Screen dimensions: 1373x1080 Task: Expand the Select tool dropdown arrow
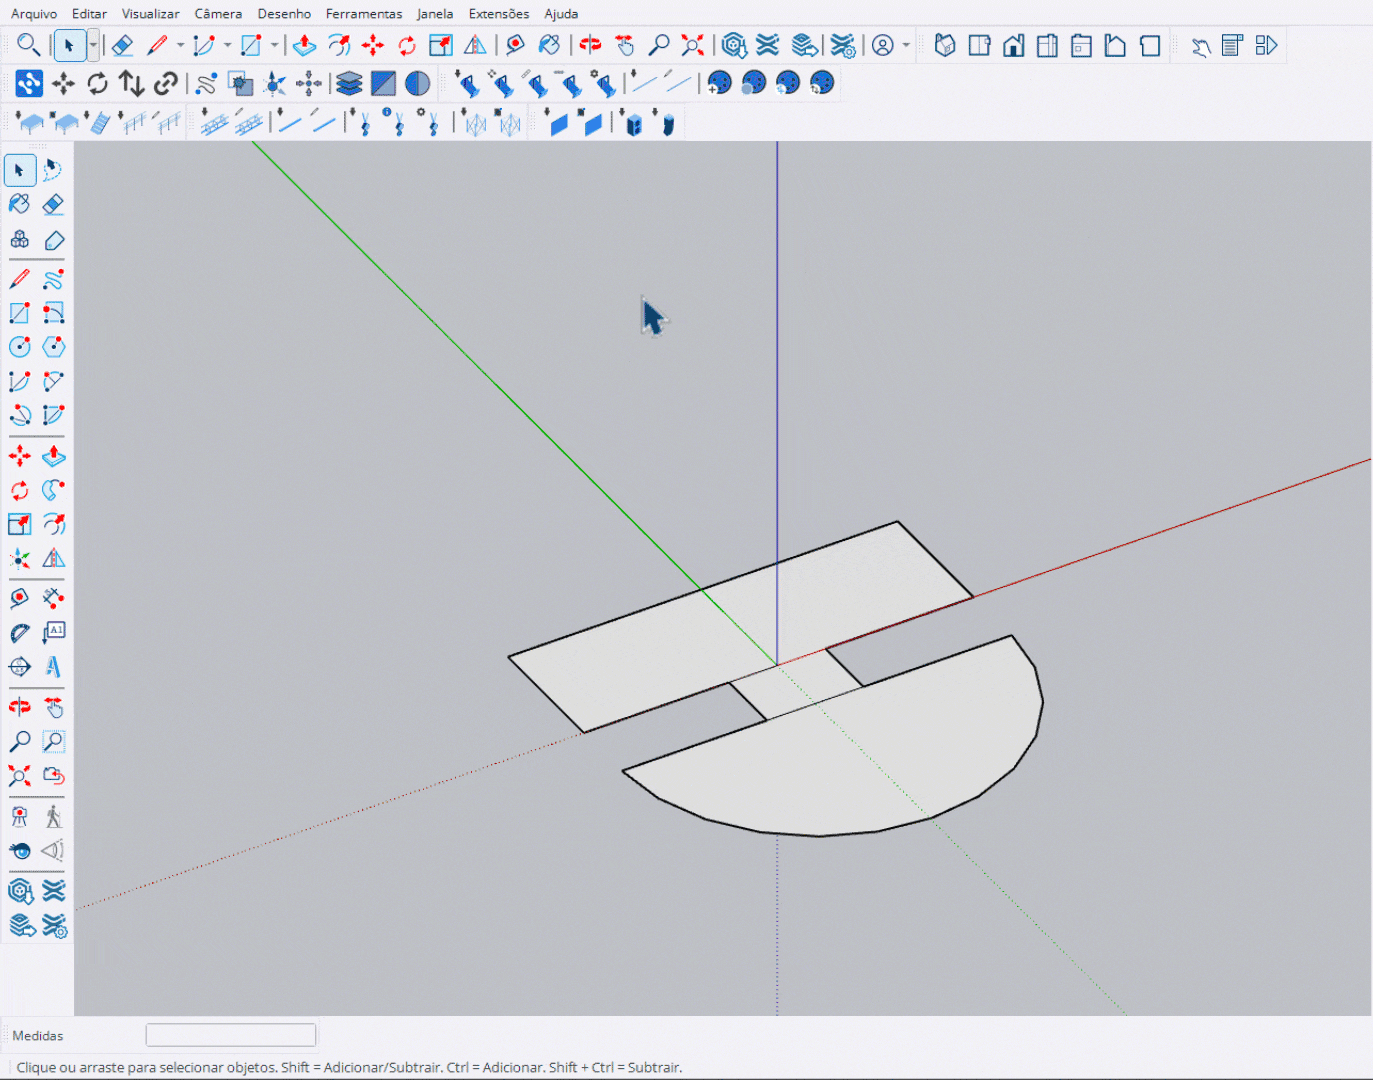click(x=93, y=45)
